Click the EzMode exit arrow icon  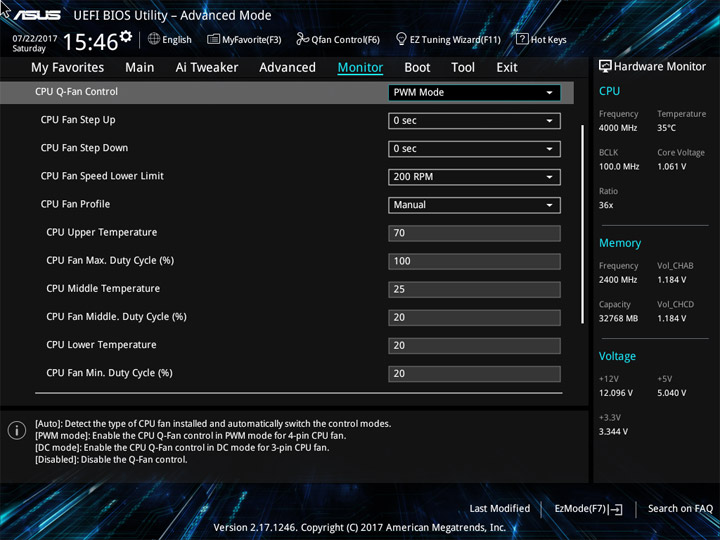tap(616, 509)
